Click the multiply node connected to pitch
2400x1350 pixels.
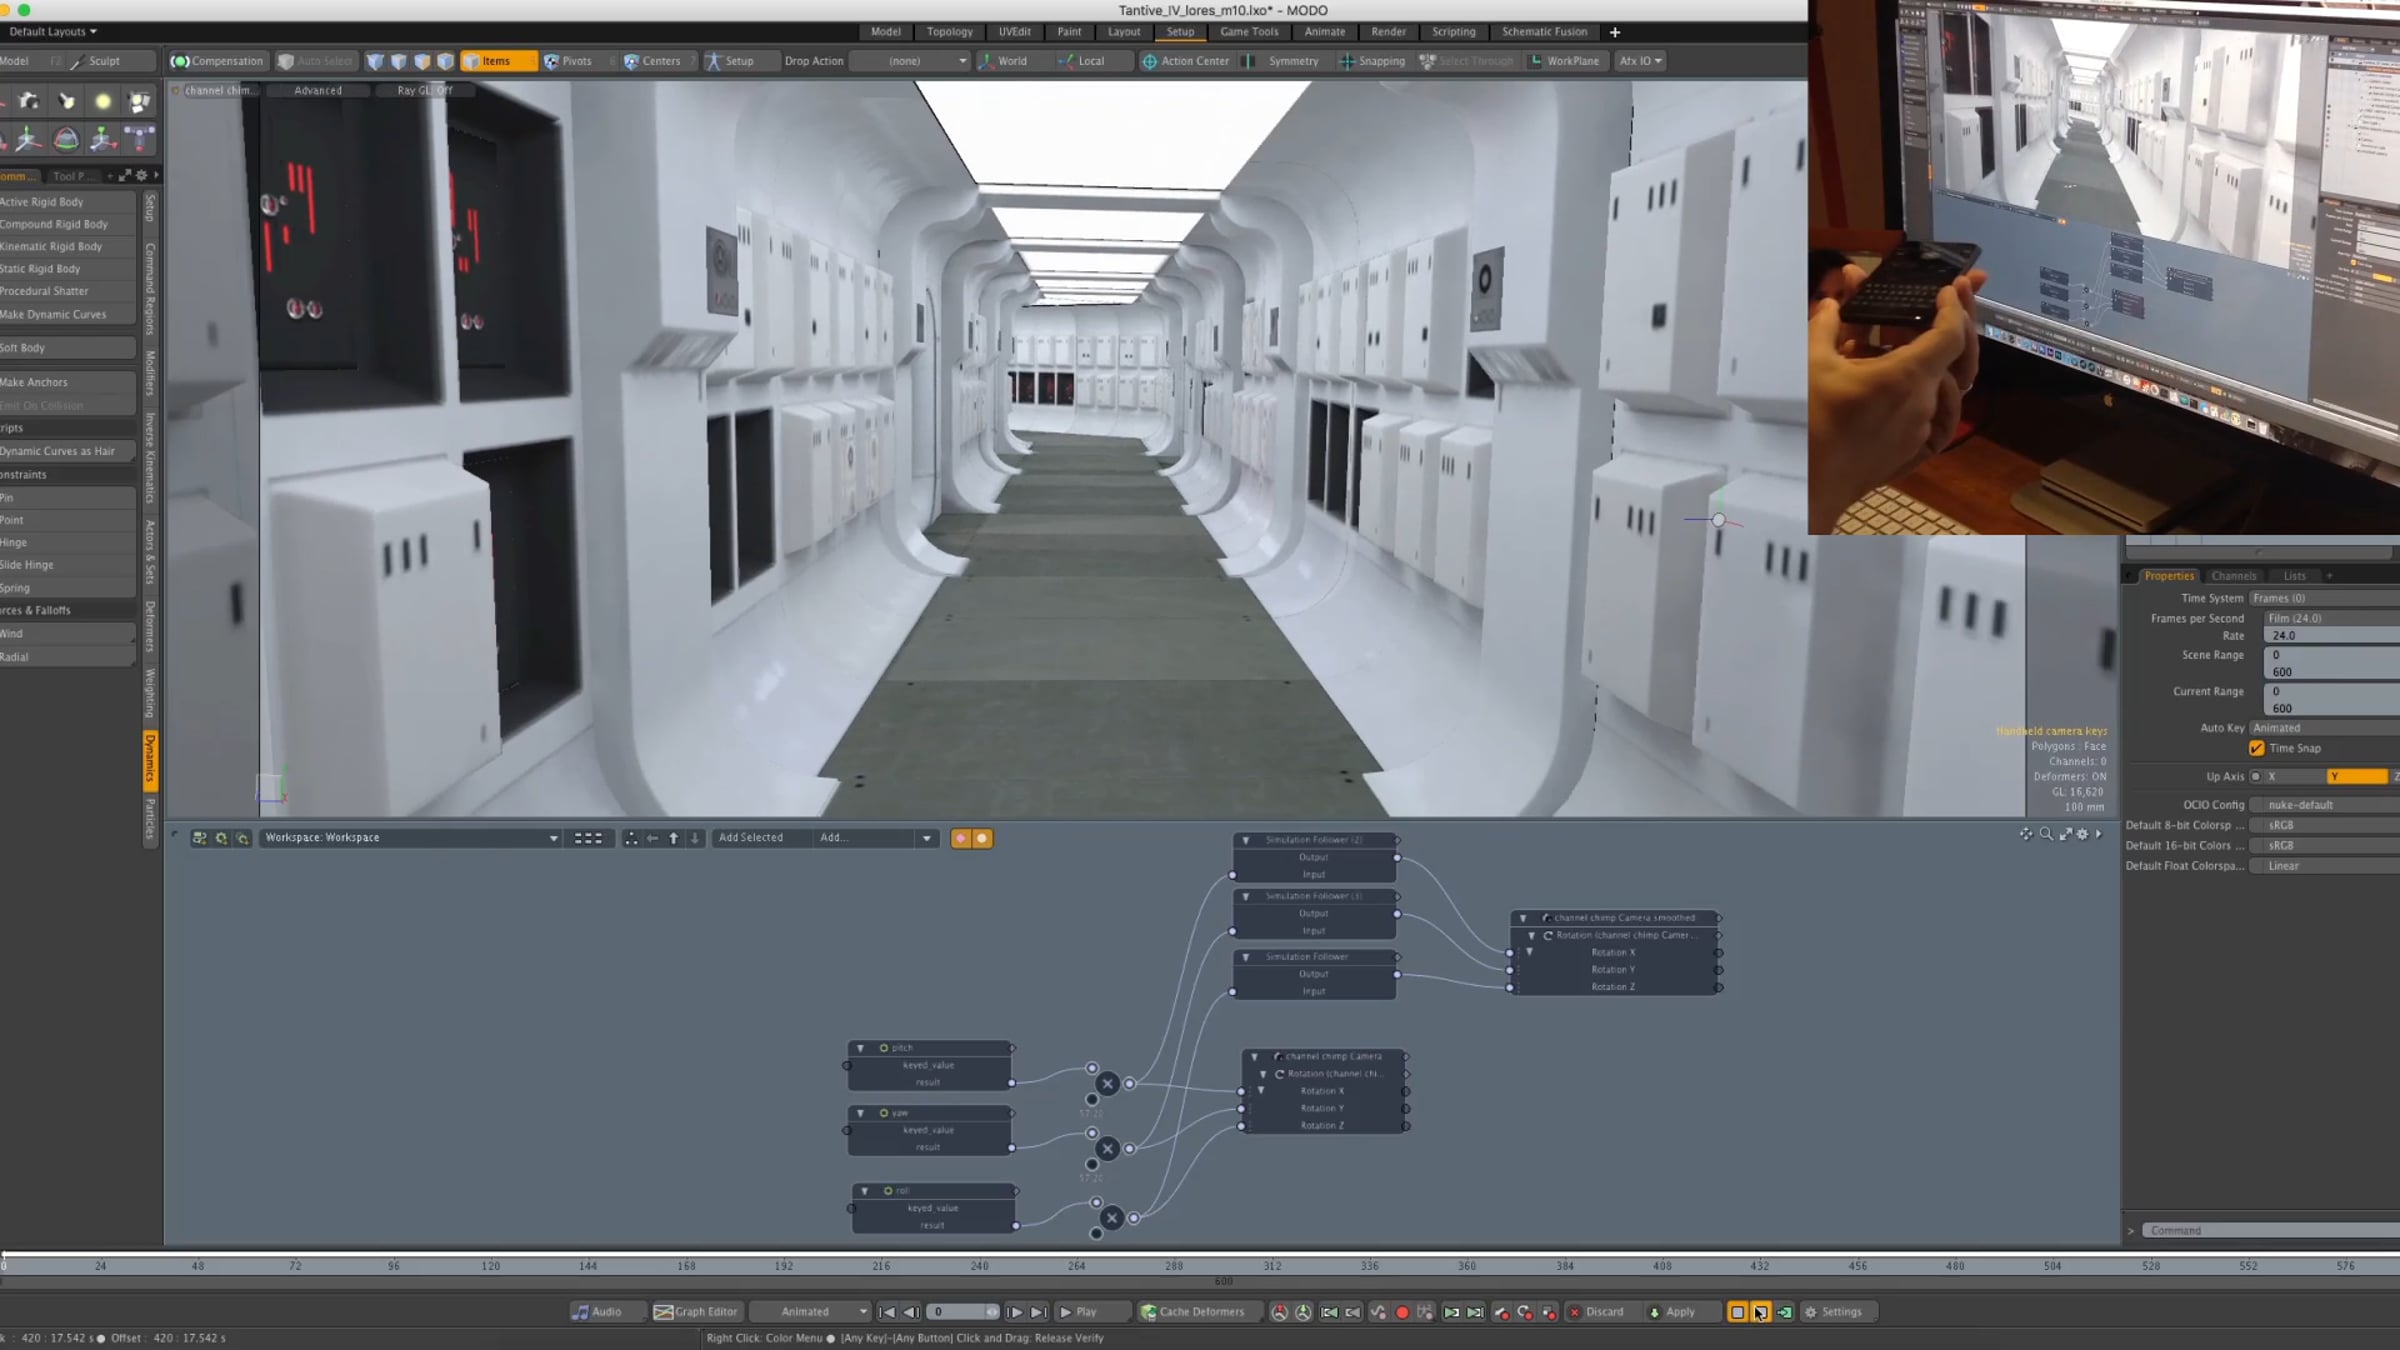click(x=1107, y=1083)
